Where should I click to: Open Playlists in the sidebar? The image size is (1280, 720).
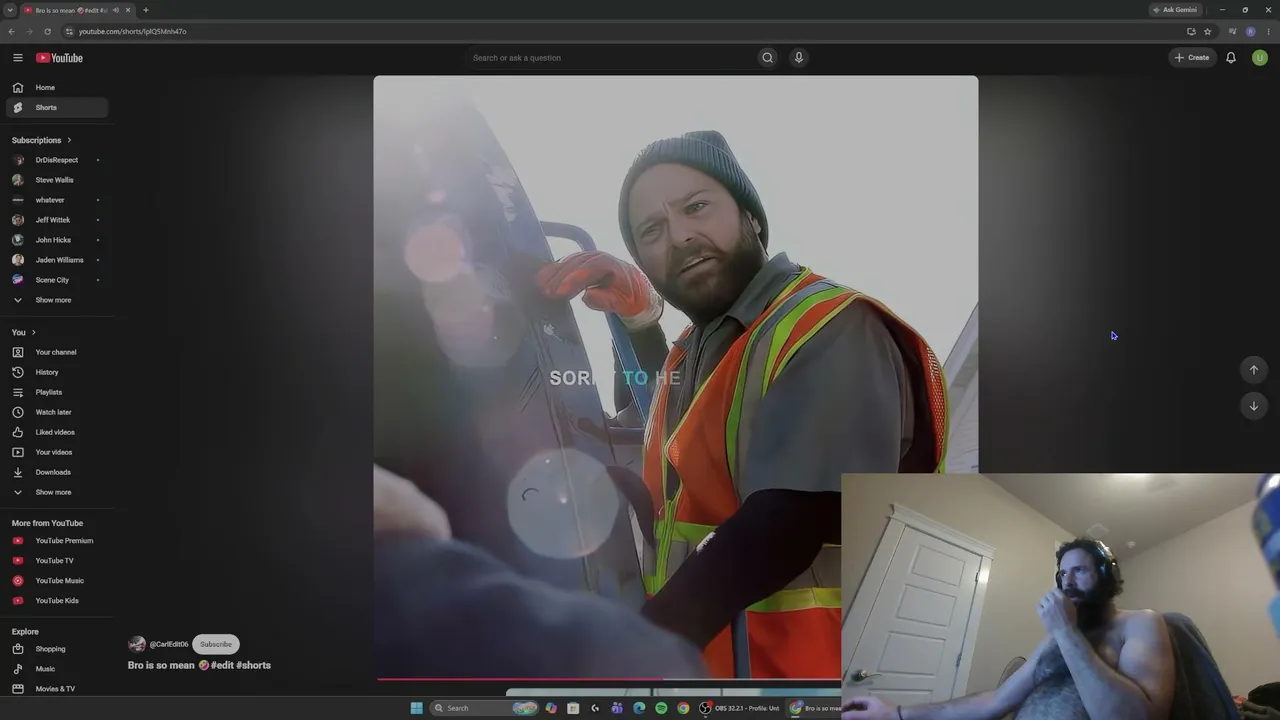click(x=56, y=392)
